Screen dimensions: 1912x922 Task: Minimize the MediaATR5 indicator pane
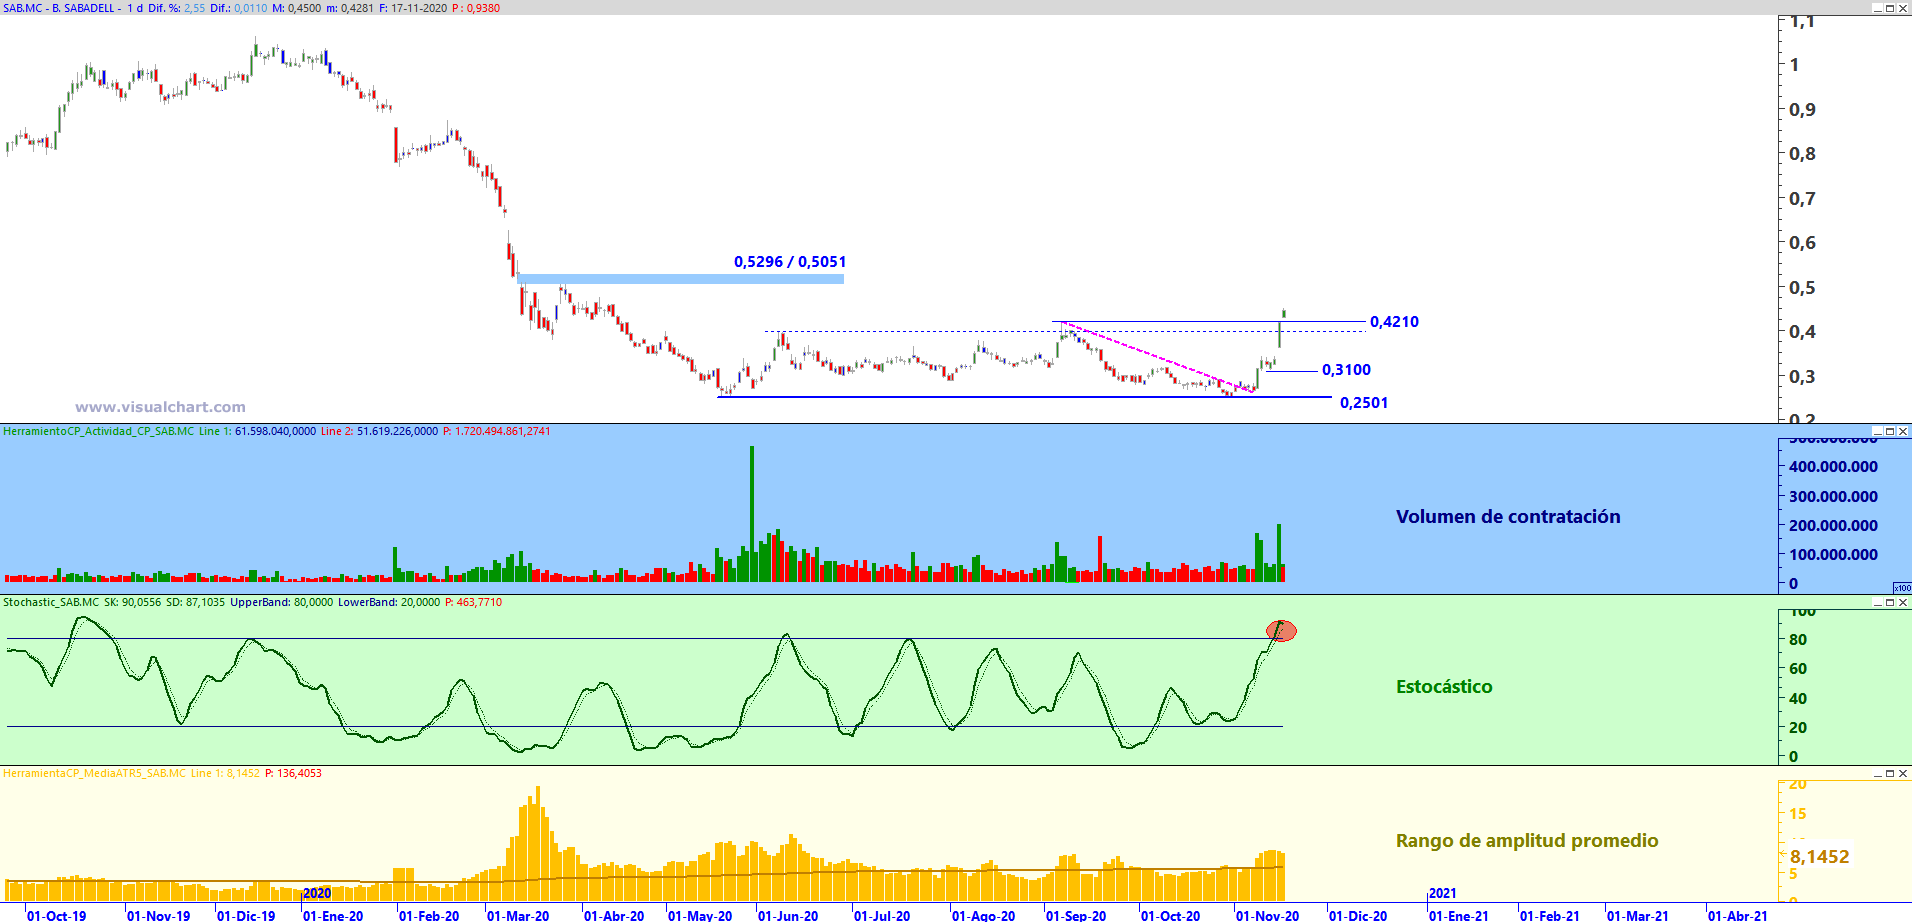(1877, 773)
